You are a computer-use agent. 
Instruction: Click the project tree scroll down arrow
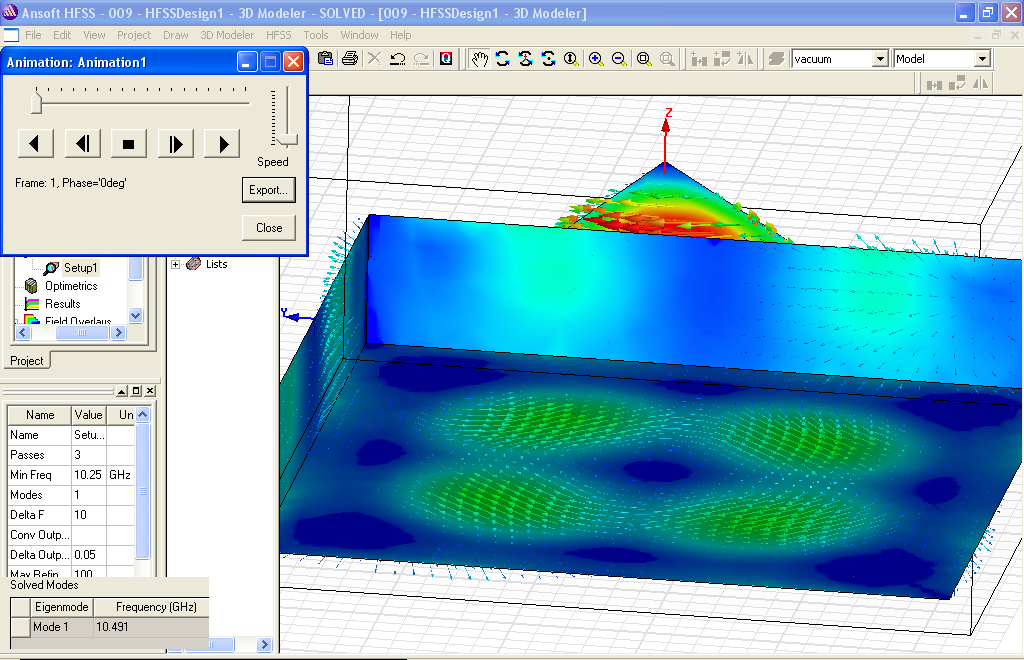[x=136, y=315]
